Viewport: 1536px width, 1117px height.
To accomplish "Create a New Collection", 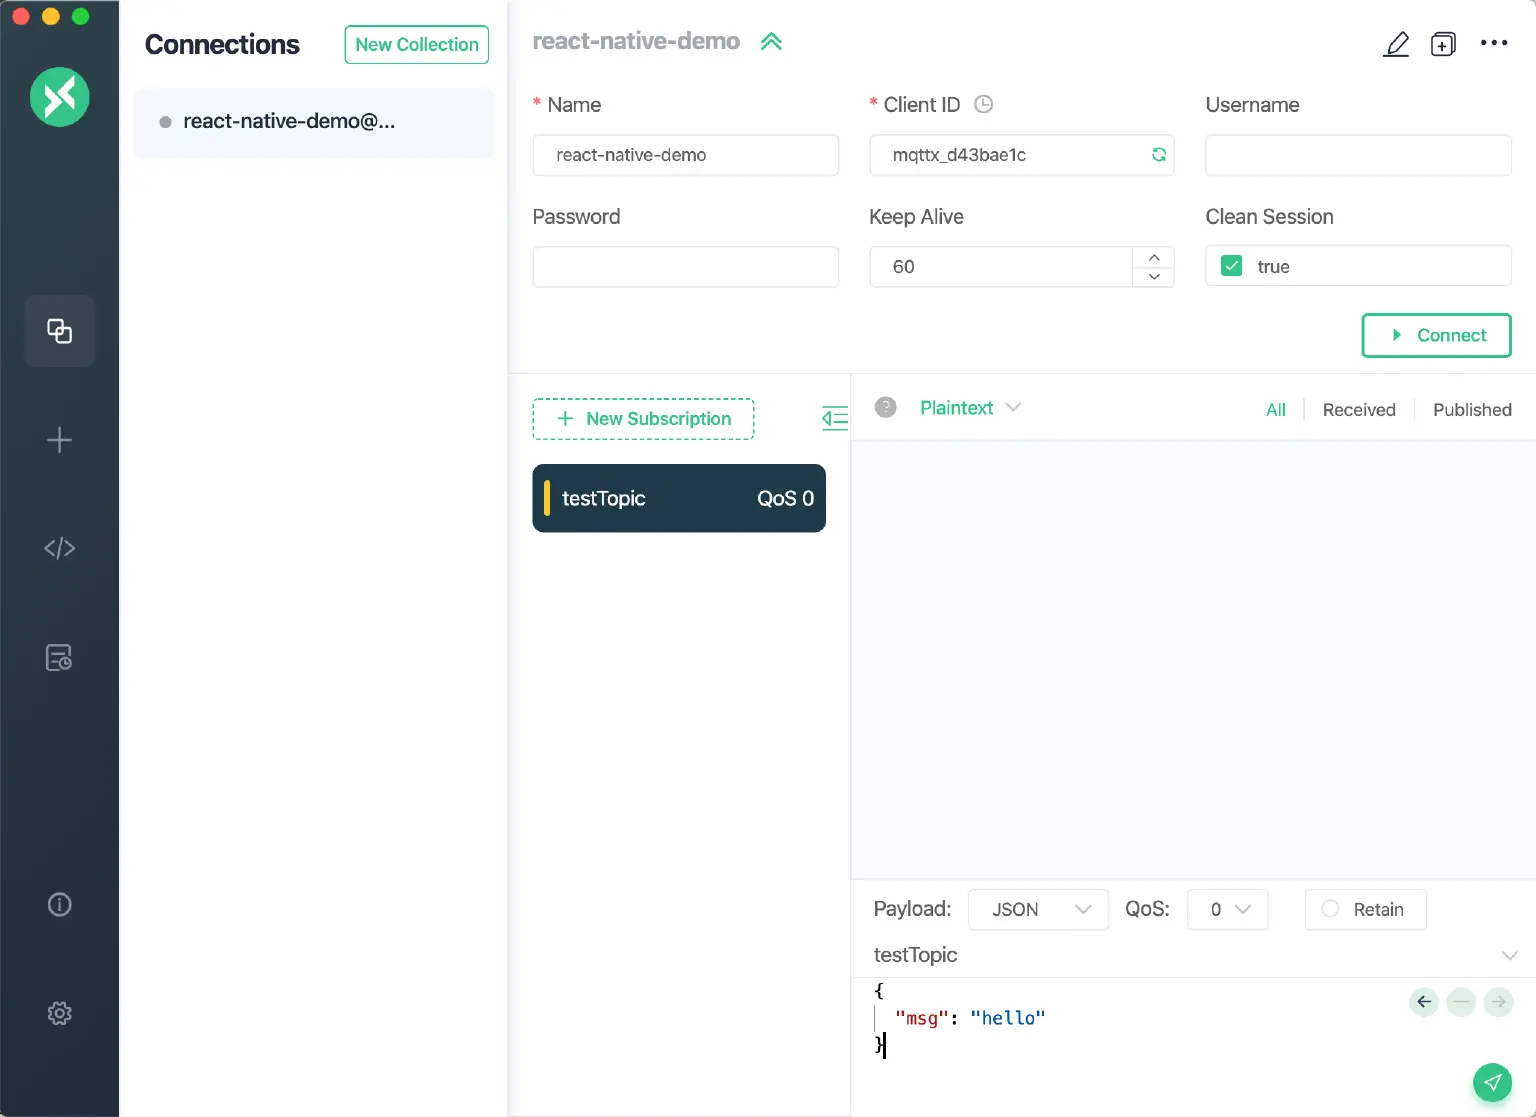I will [x=416, y=45].
